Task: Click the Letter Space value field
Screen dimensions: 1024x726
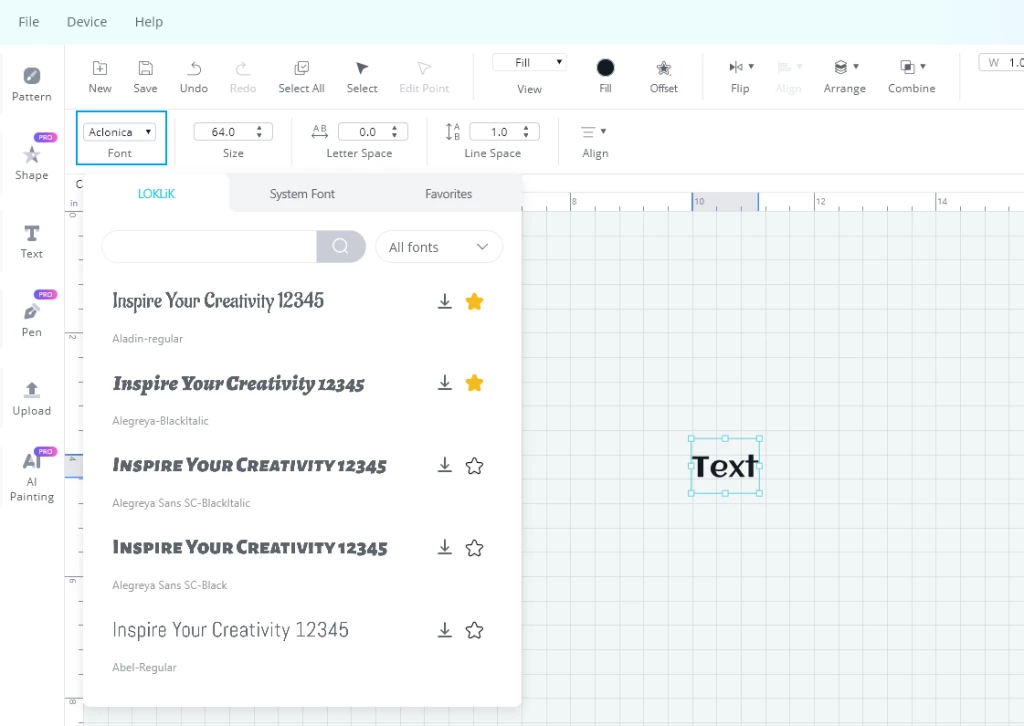Action: click(367, 132)
